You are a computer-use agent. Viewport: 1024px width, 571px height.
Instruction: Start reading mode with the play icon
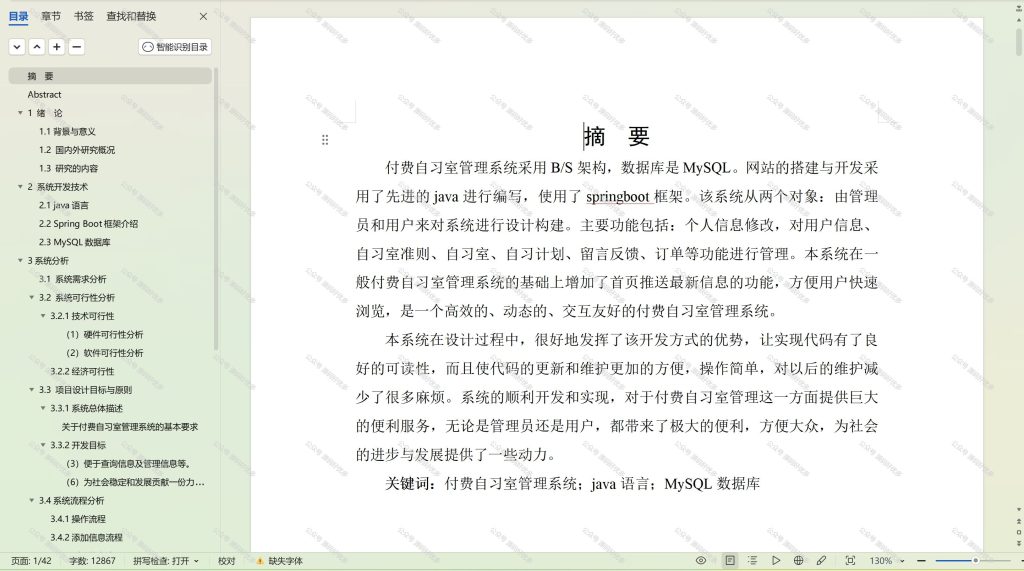coord(775,561)
